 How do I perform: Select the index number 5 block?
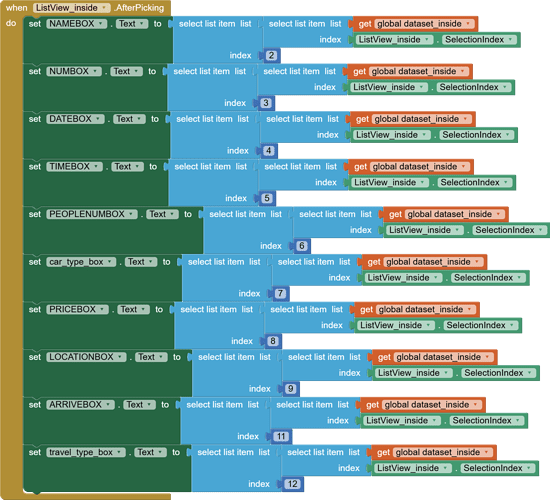coord(267,198)
